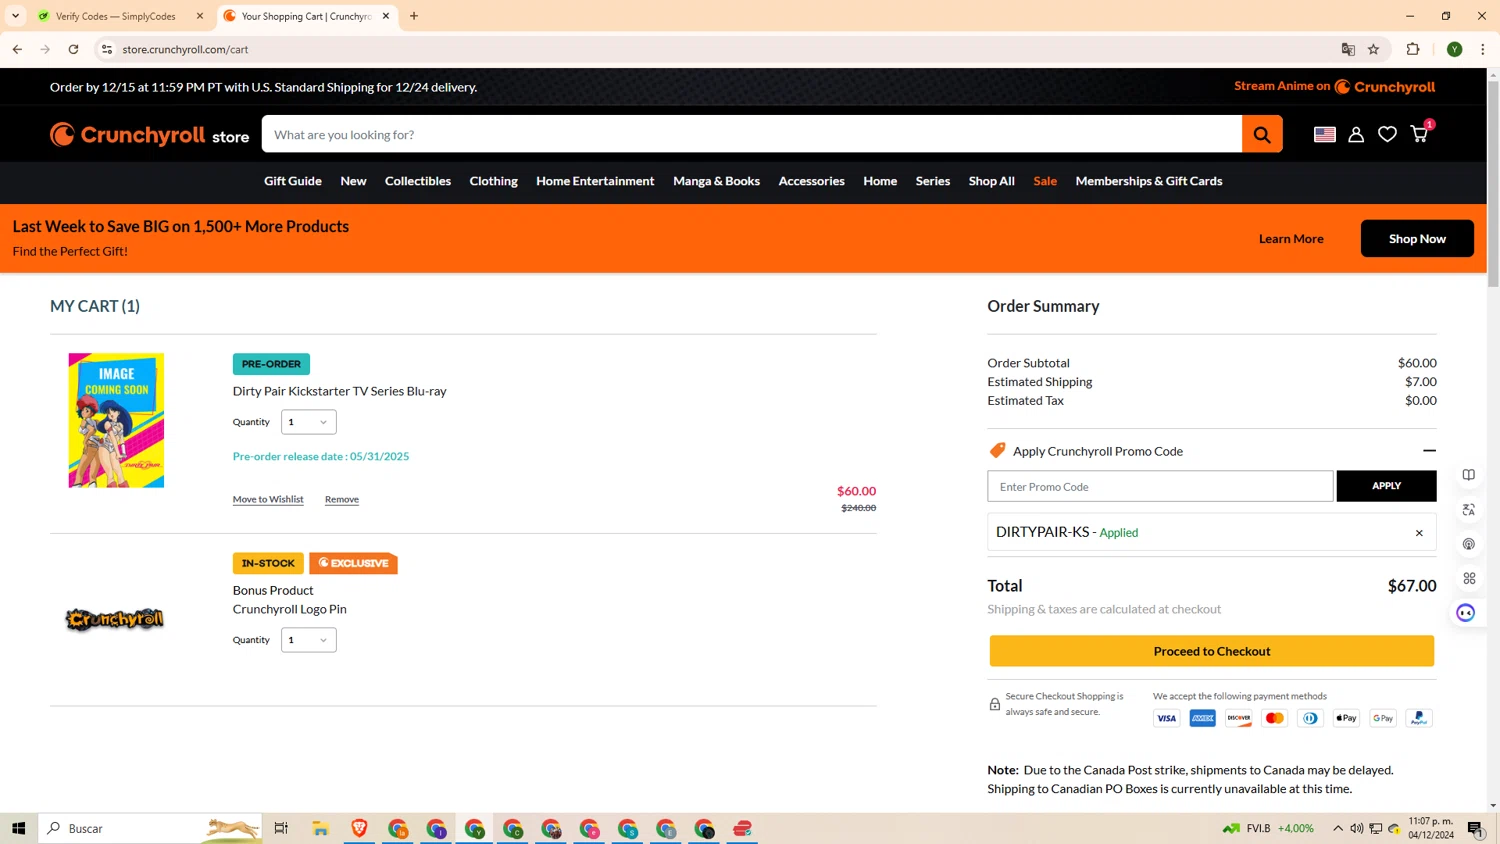1500x844 pixels.
Task: Click Move to Wishlist link
Action: (x=268, y=499)
